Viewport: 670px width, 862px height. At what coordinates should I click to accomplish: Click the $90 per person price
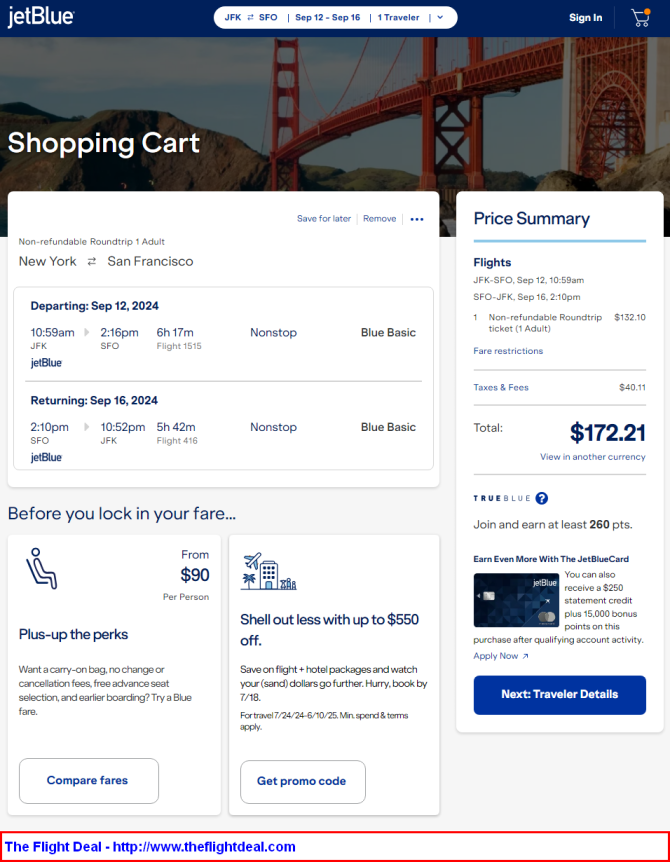pos(195,576)
